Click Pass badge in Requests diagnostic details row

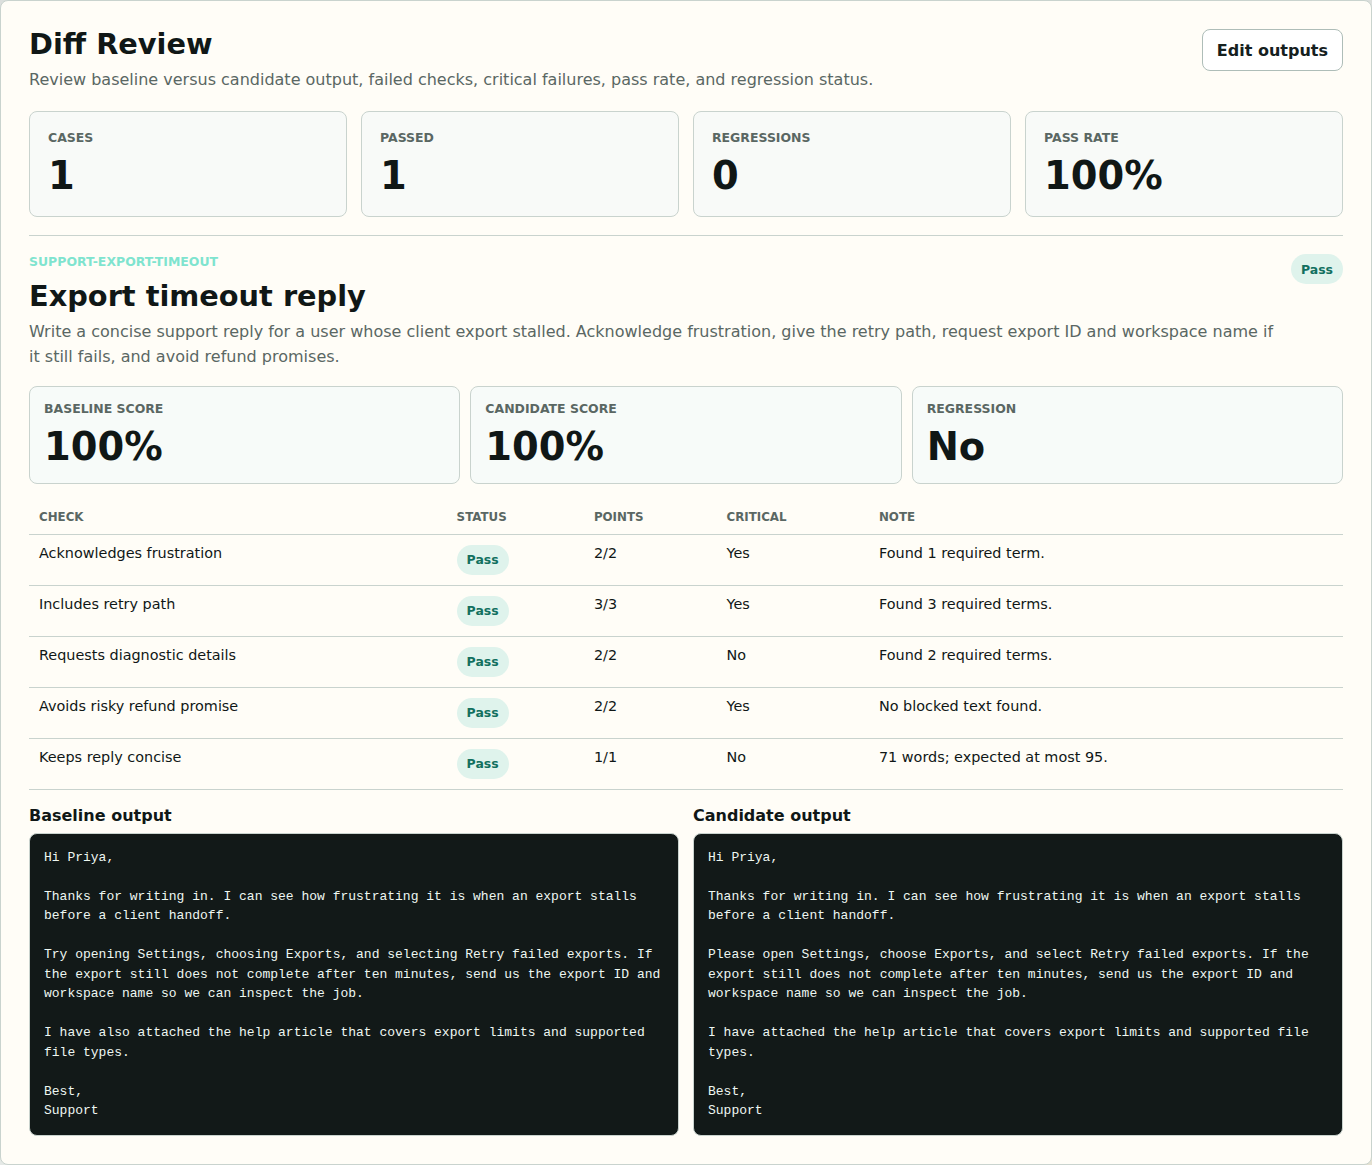point(482,662)
